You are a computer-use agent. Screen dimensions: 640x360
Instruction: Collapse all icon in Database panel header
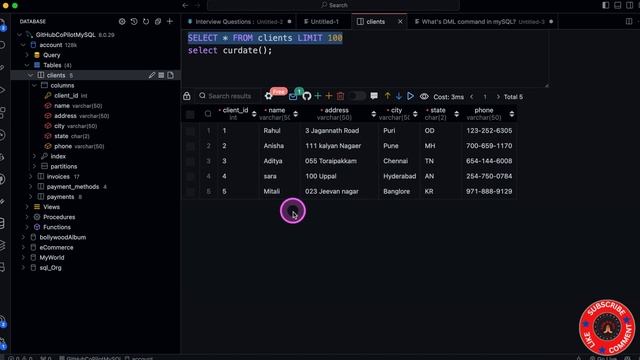tap(158, 21)
